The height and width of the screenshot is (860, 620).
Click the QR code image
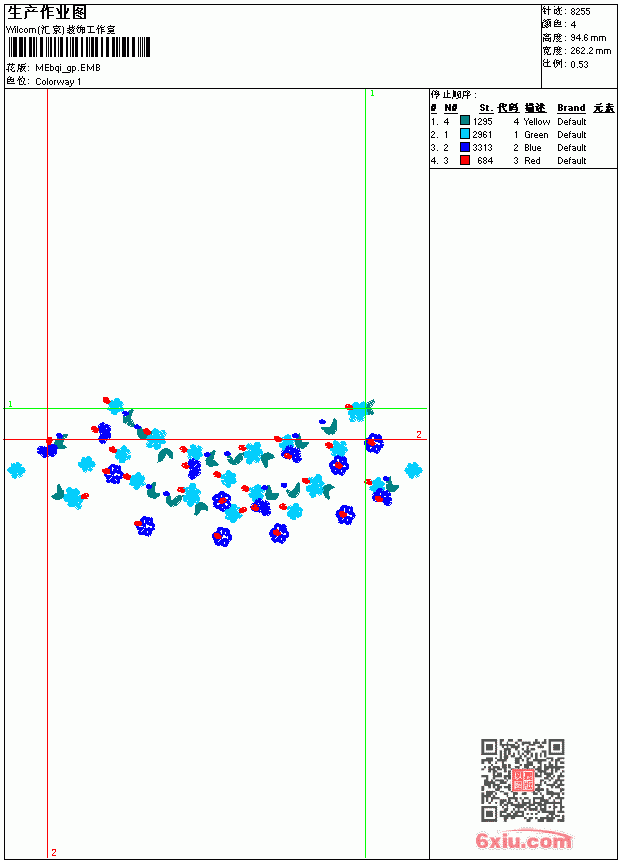pyautogui.click(x=523, y=780)
